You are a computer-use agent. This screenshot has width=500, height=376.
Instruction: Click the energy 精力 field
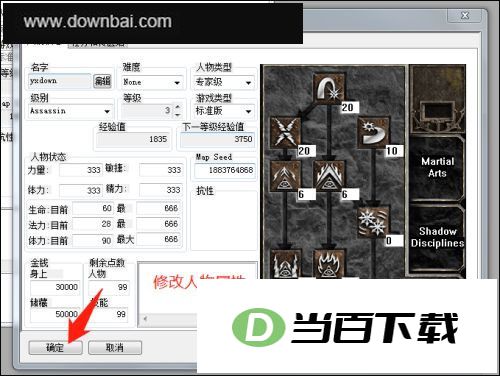(x=161, y=190)
